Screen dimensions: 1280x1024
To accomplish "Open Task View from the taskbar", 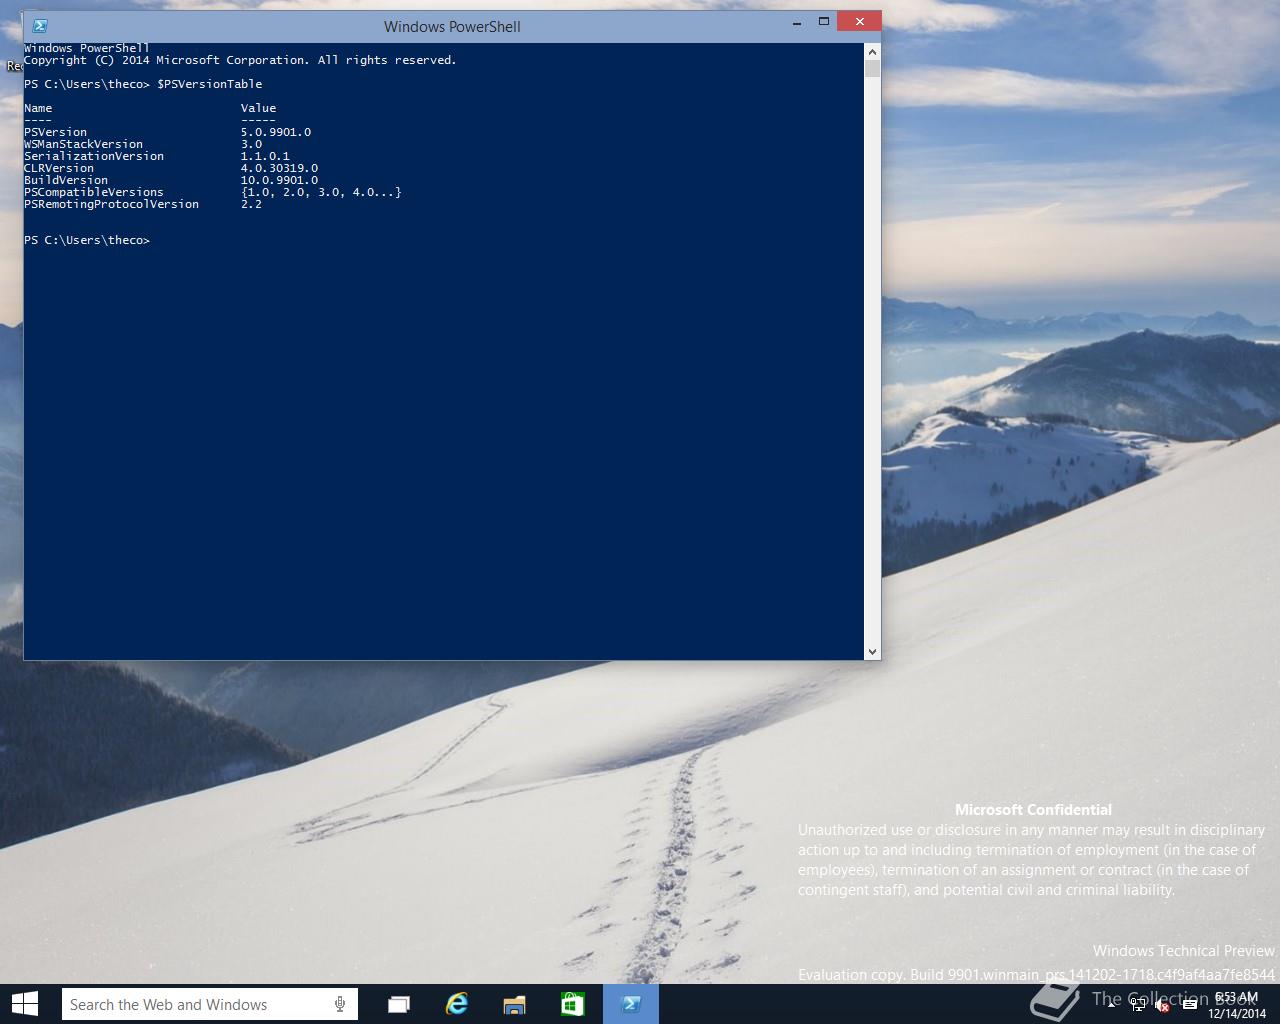I will point(399,1004).
